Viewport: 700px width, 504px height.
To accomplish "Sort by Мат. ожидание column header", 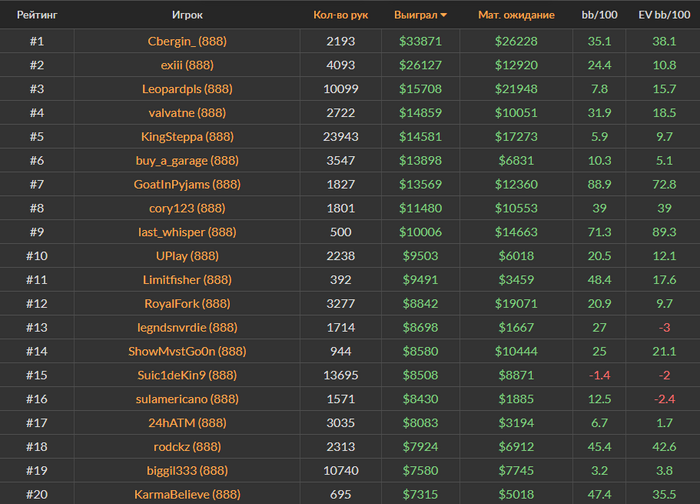I will click(x=516, y=15).
